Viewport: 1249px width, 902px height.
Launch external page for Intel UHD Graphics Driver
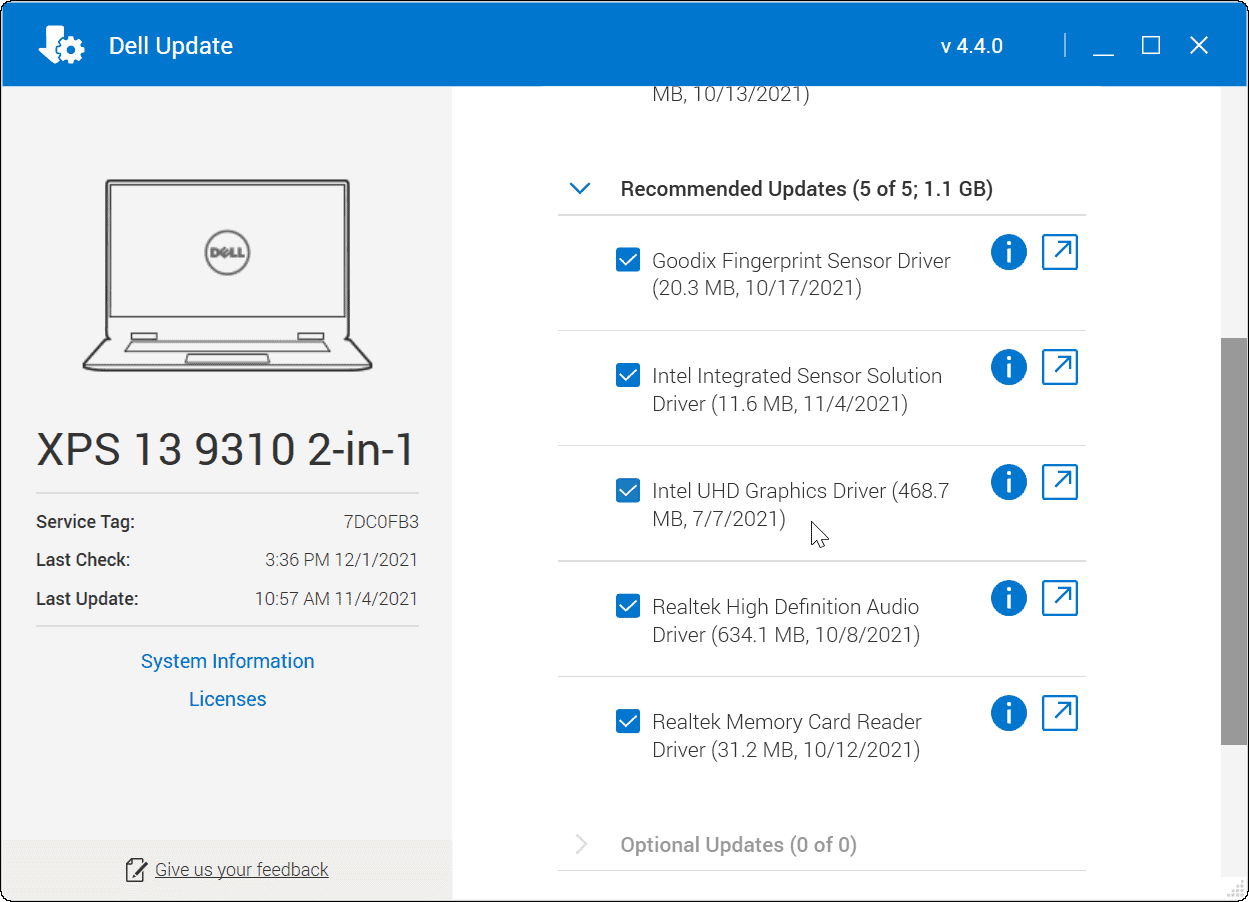[1059, 482]
